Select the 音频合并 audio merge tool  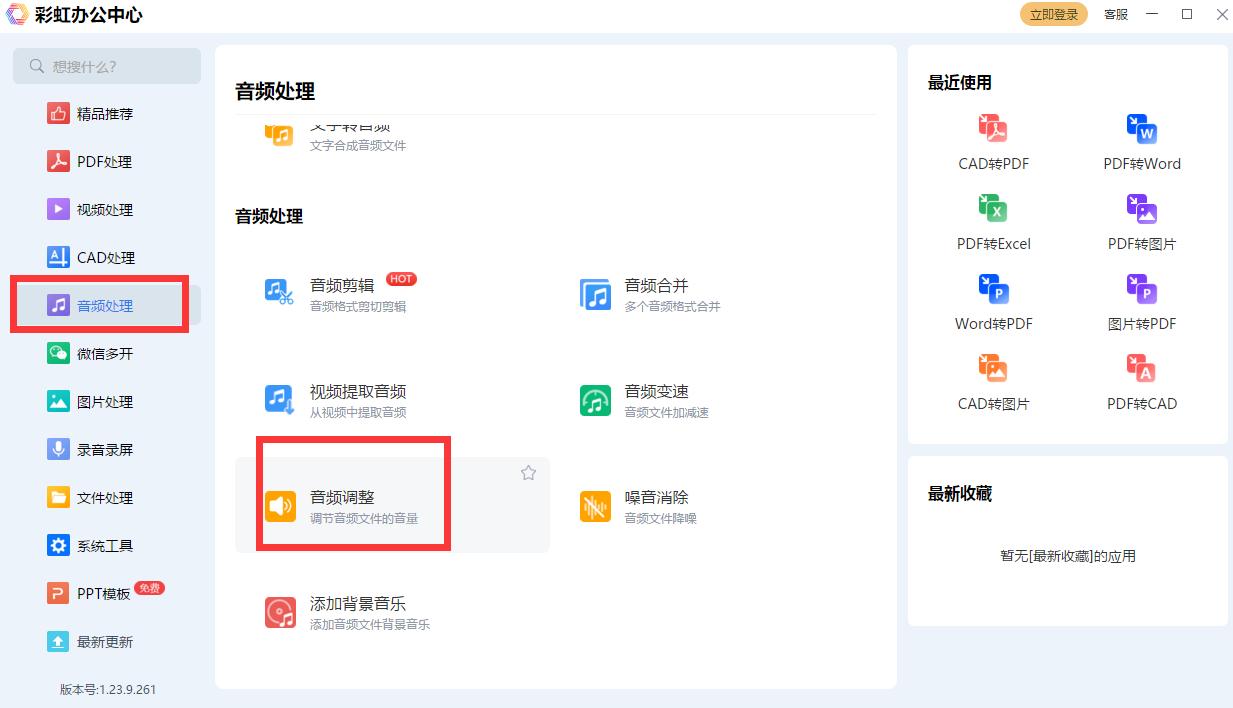(656, 293)
